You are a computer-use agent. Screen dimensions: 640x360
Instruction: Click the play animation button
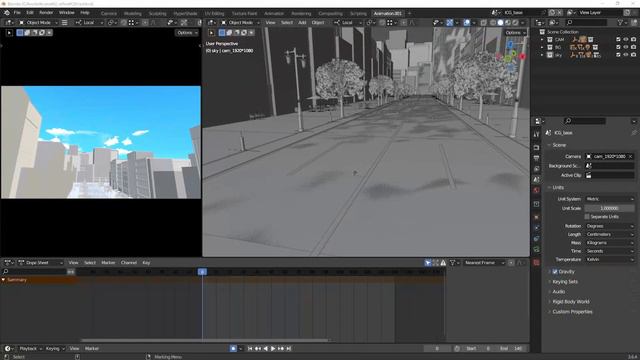coord(273,349)
